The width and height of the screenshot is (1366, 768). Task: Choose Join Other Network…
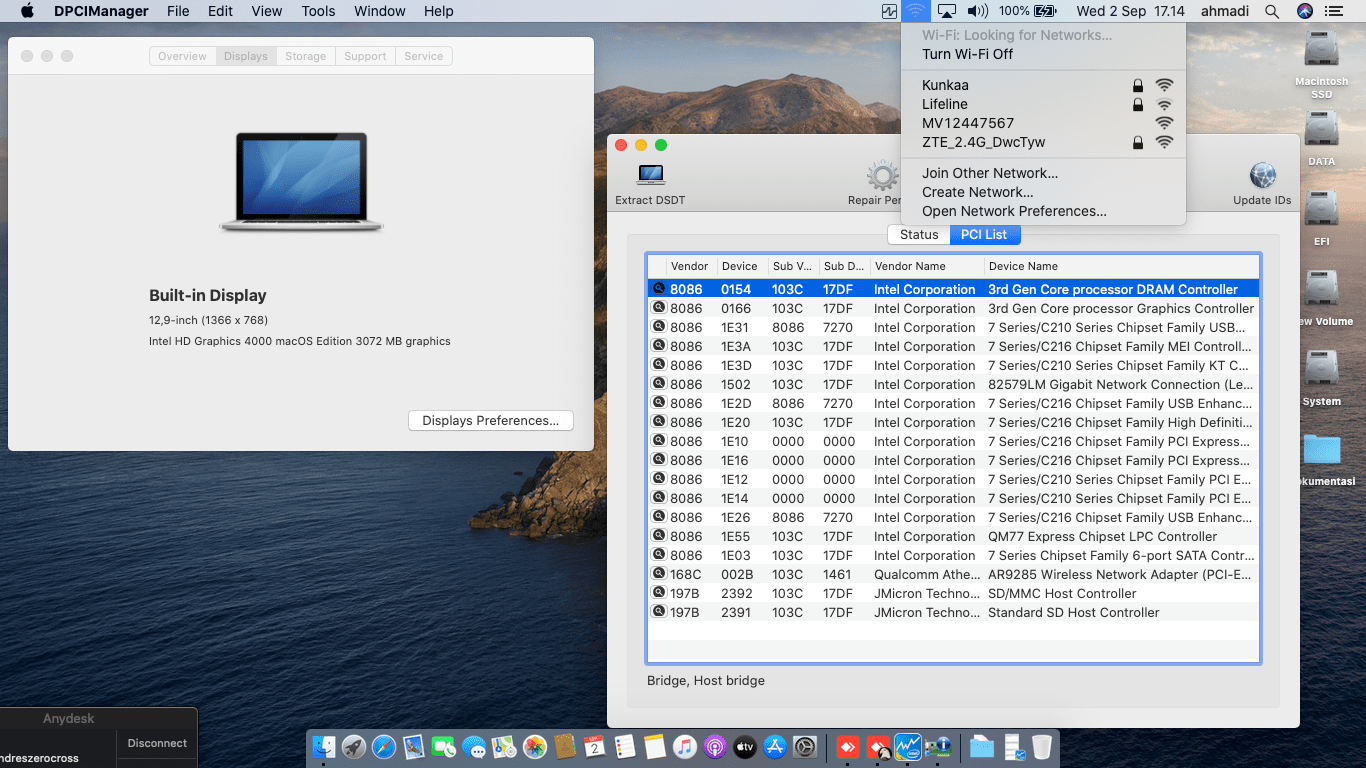[1043, 173]
